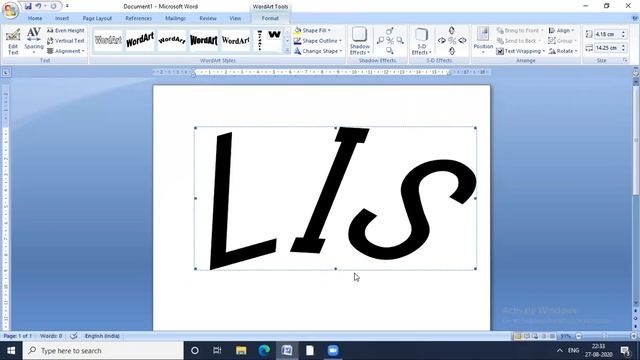Go to the Mailings tab
The height and width of the screenshot is (360, 640).
pos(175,18)
